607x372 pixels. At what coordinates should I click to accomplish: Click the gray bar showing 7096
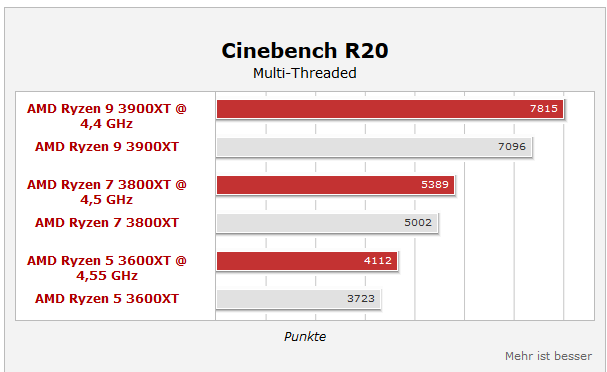pos(374,147)
